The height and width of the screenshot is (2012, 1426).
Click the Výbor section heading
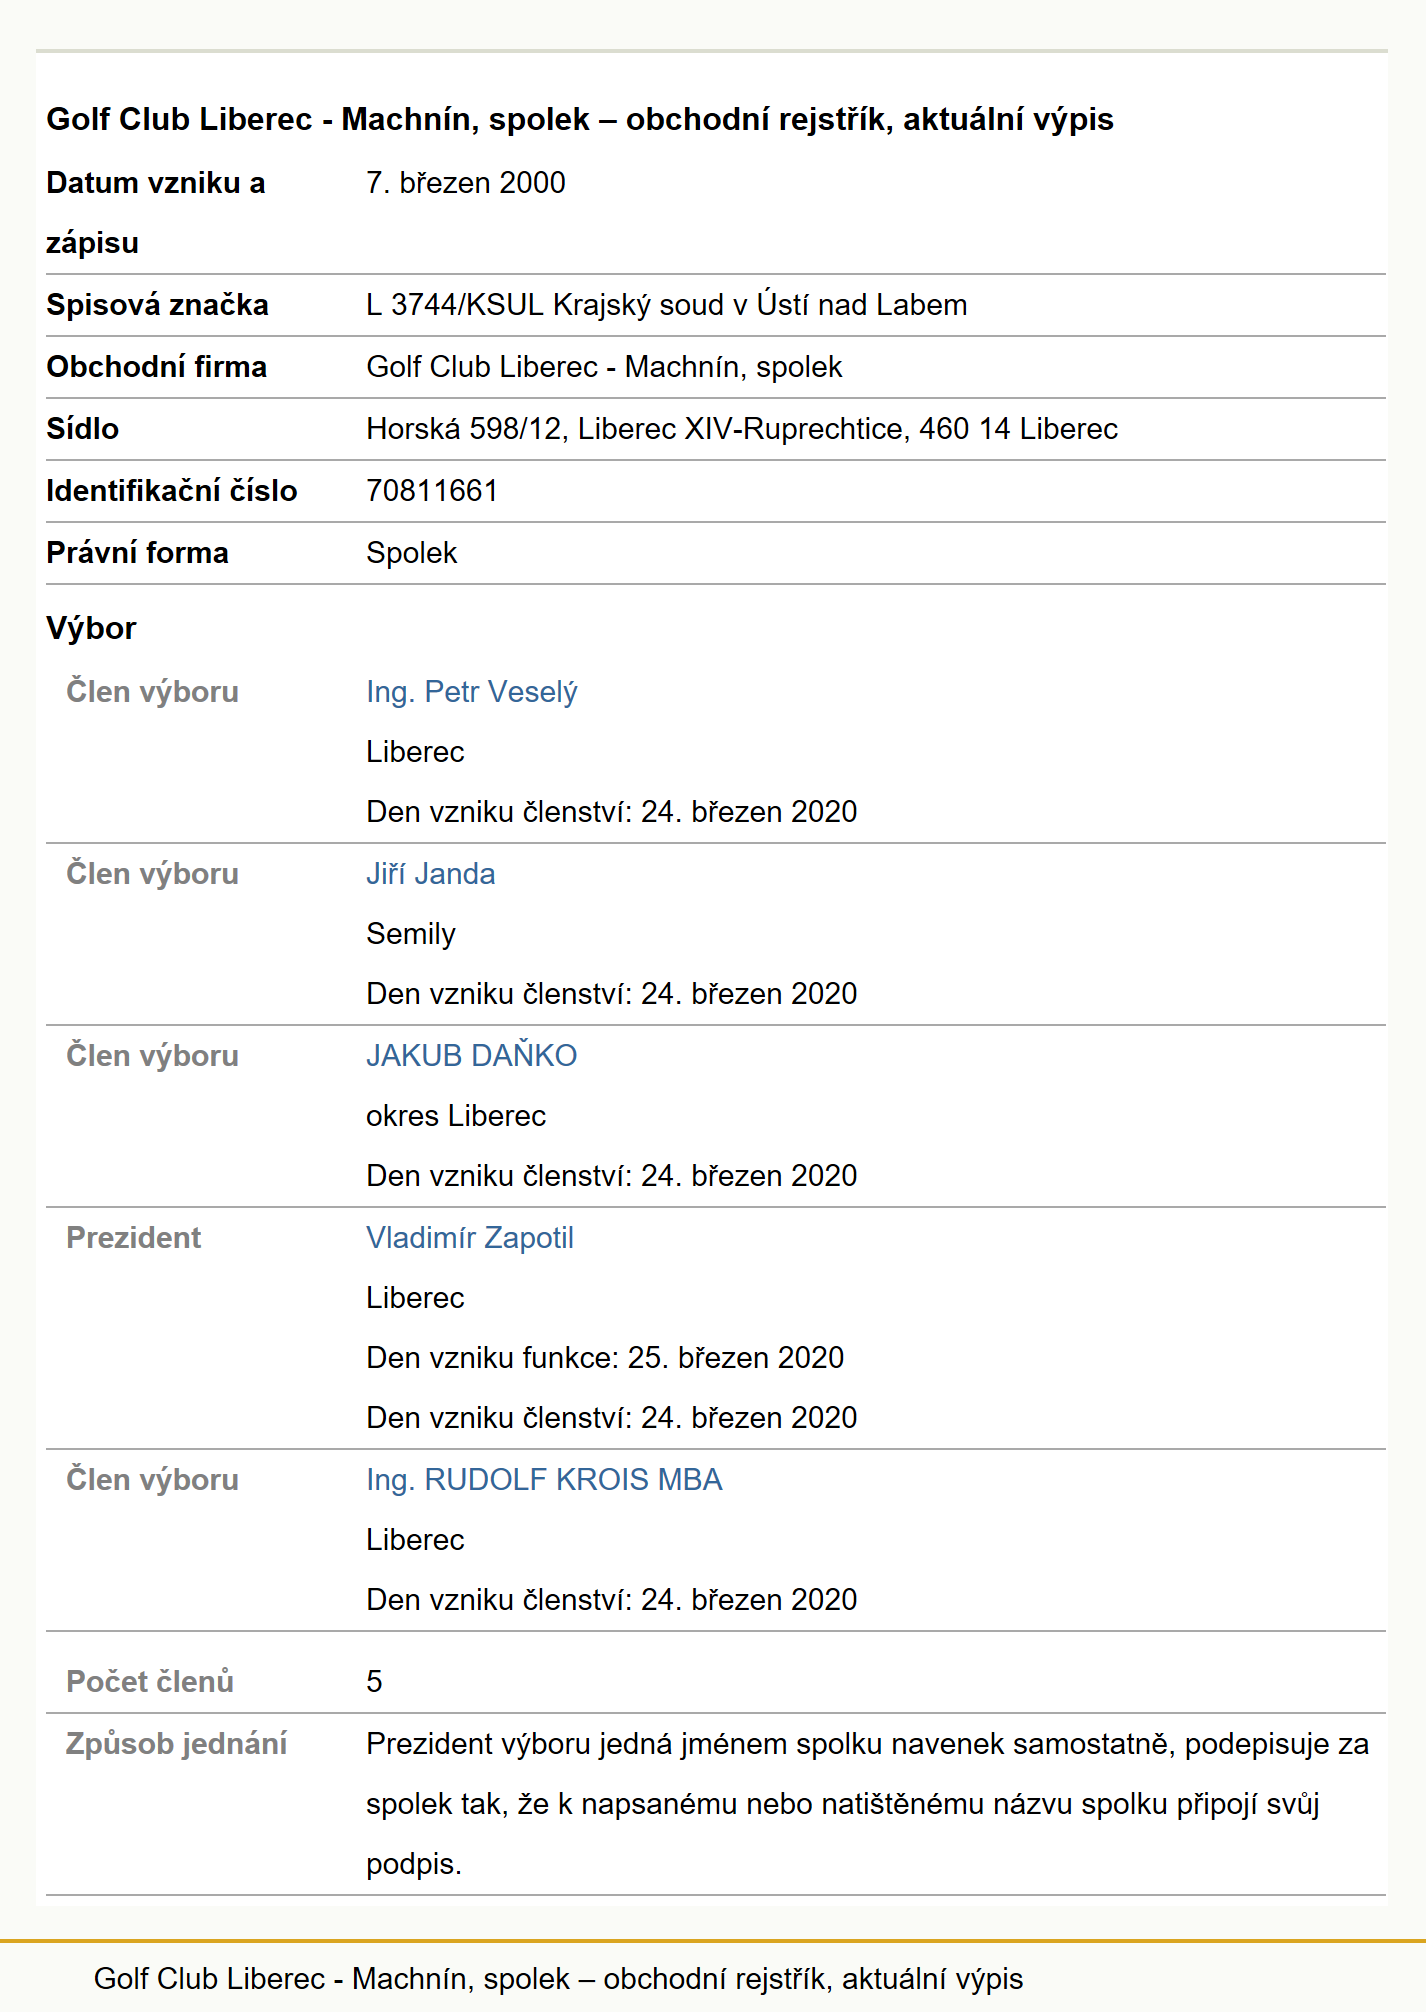click(x=91, y=628)
